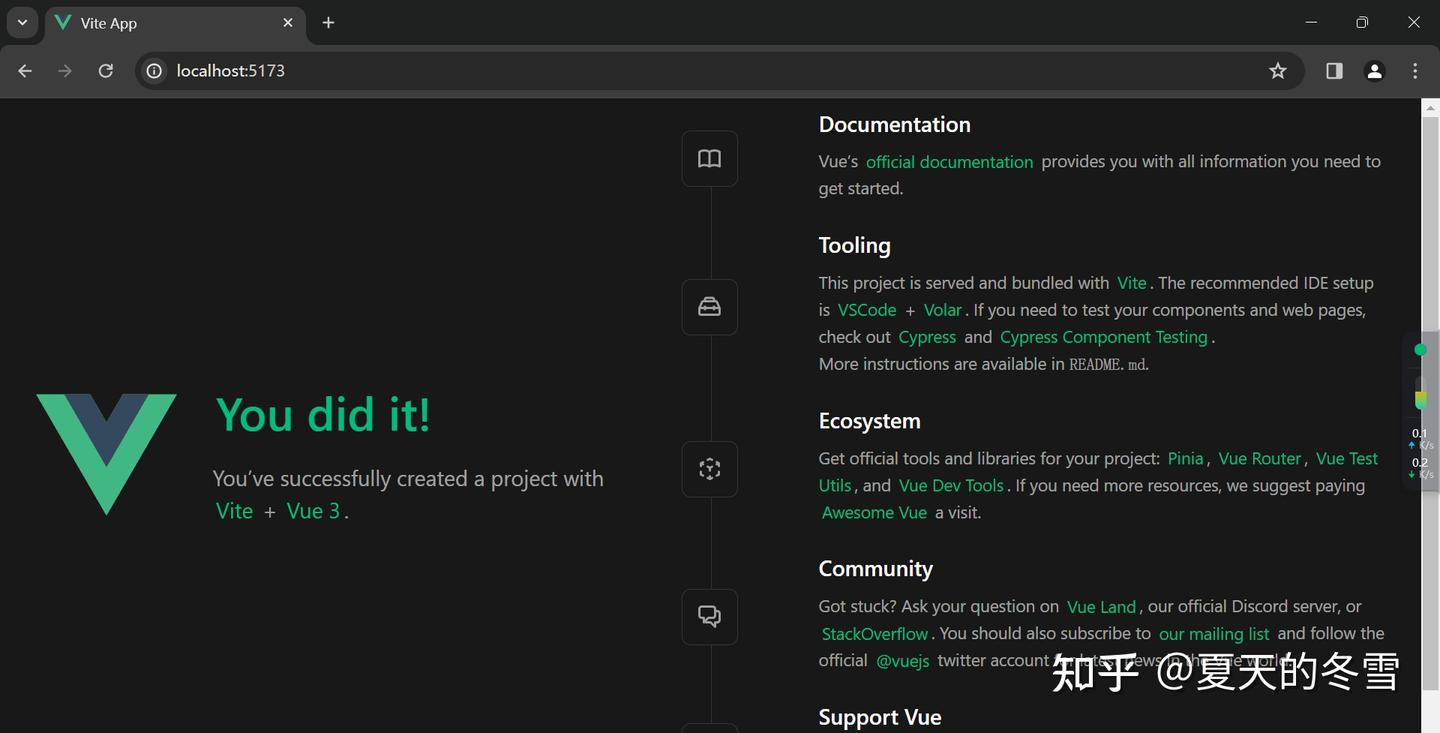
Task: Open the Pinia link
Action: [x=1185, y=459]
